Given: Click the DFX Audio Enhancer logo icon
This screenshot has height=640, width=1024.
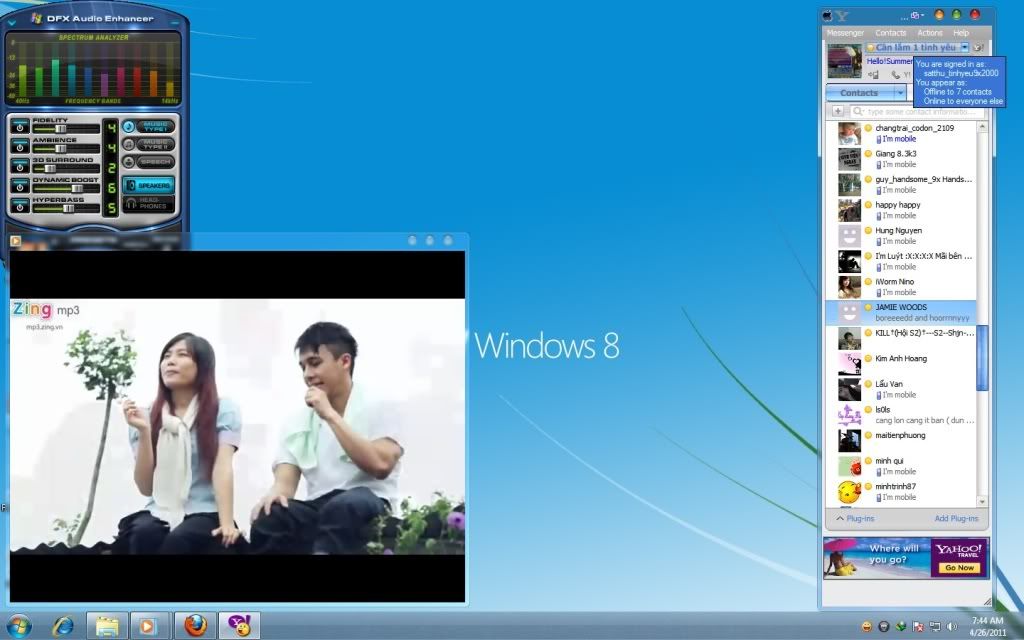Looking at the screenshot, I should (37, 18).
